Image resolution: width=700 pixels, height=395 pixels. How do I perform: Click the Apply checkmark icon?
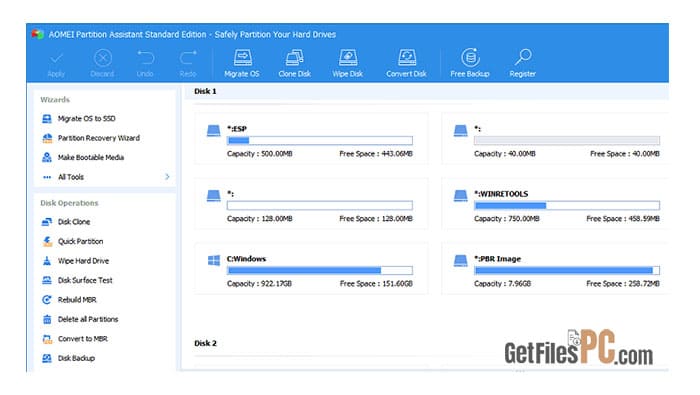pyautogui.click(x=56, y=58)
